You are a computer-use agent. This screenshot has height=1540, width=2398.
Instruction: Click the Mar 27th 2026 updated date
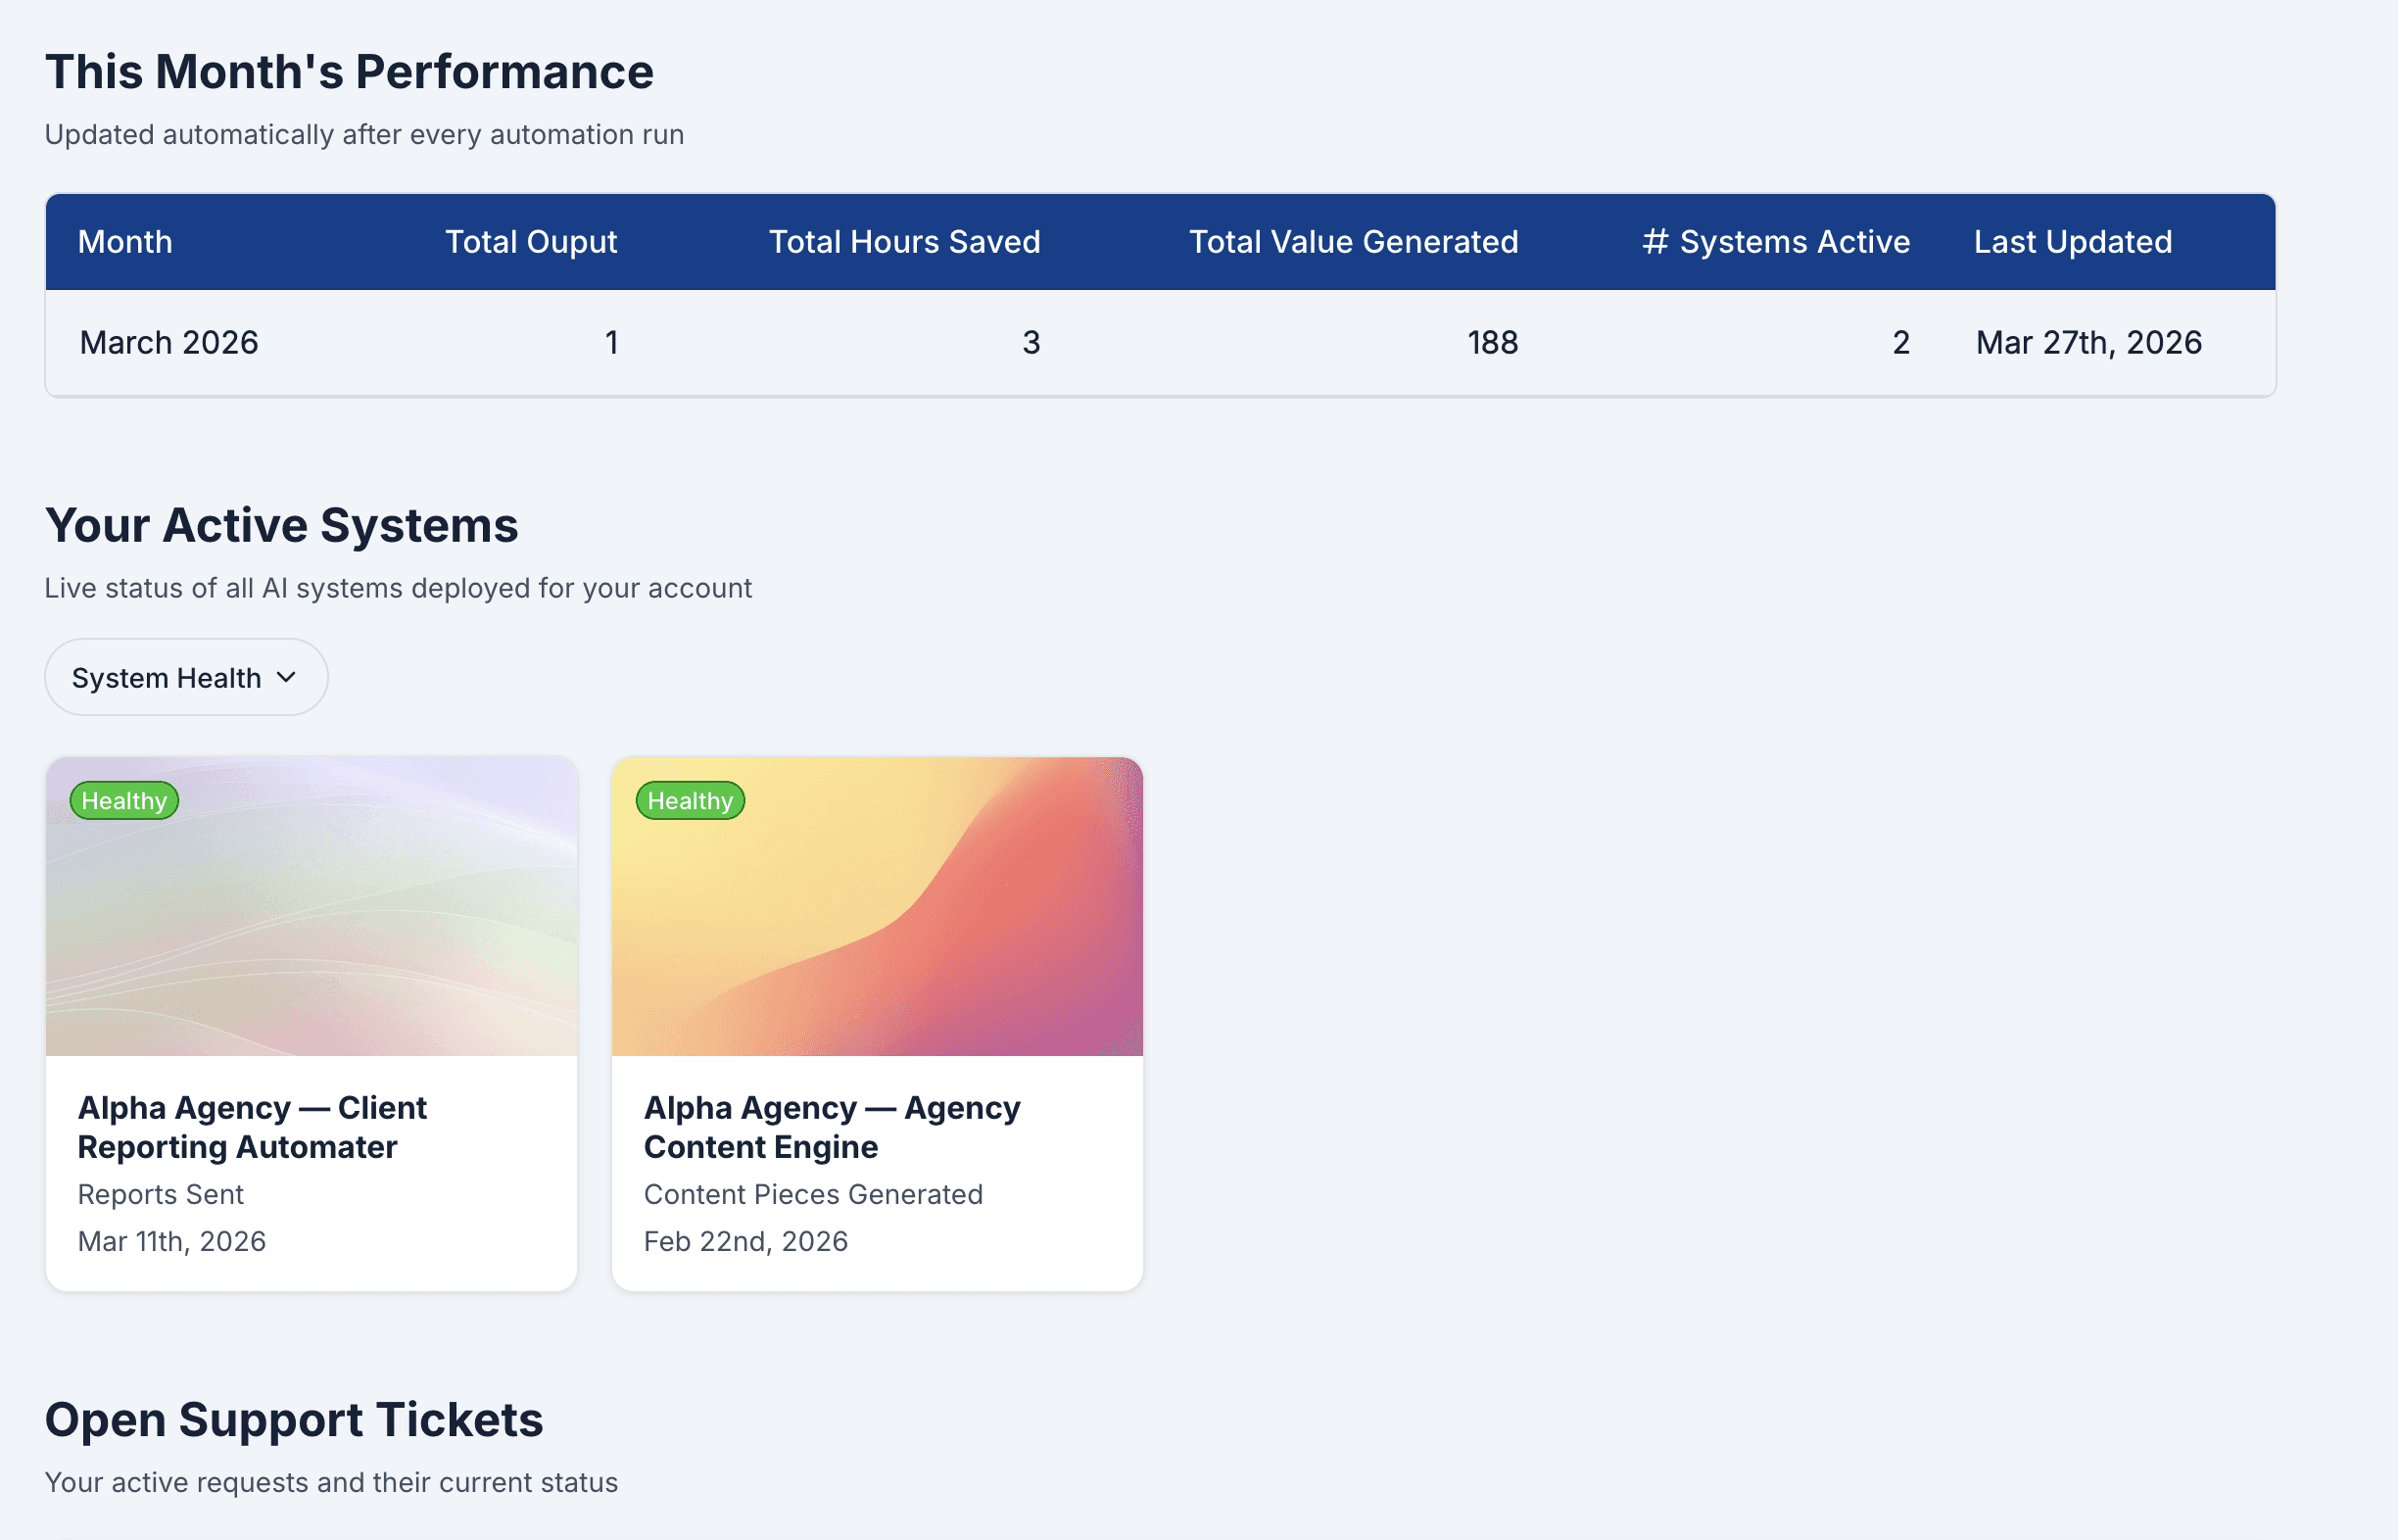pyautogui.click(x=2087, y=342)
